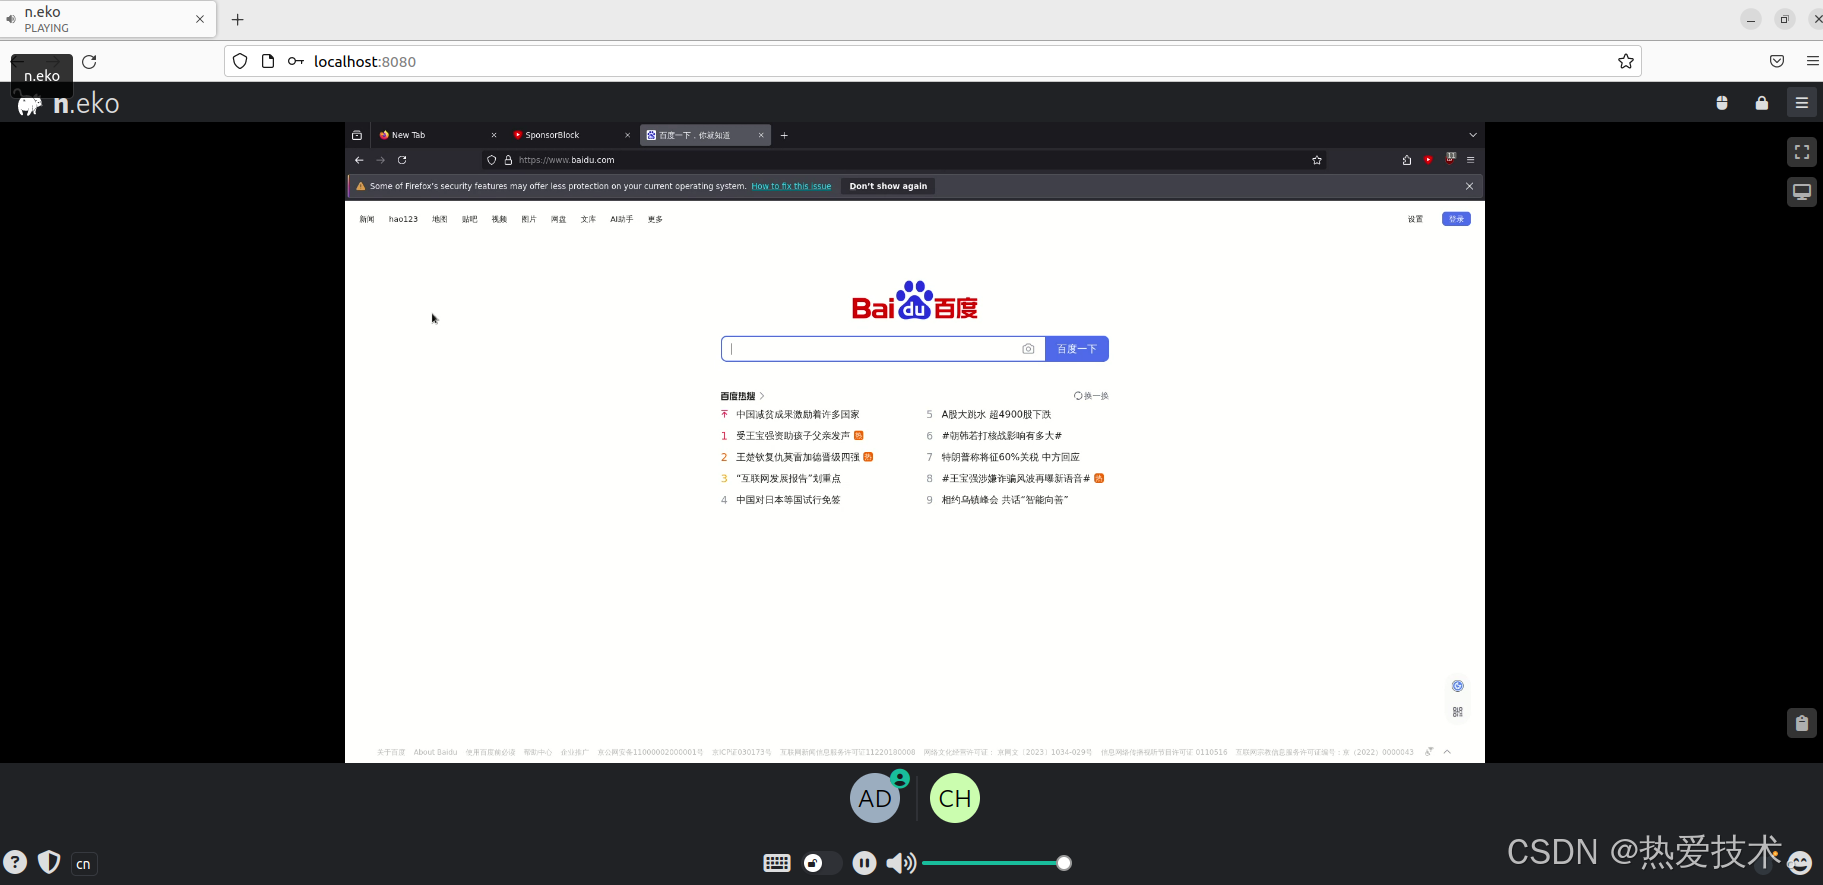Screen dimensions: 1823x885
Task: Close the remote SponsorBlock tab
Action: 628,135
